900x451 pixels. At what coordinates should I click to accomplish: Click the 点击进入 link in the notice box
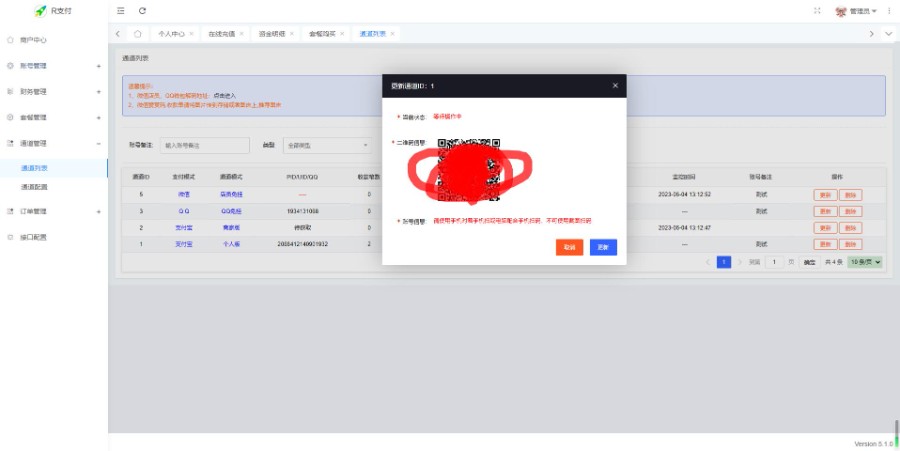click(x=224, y=96)
